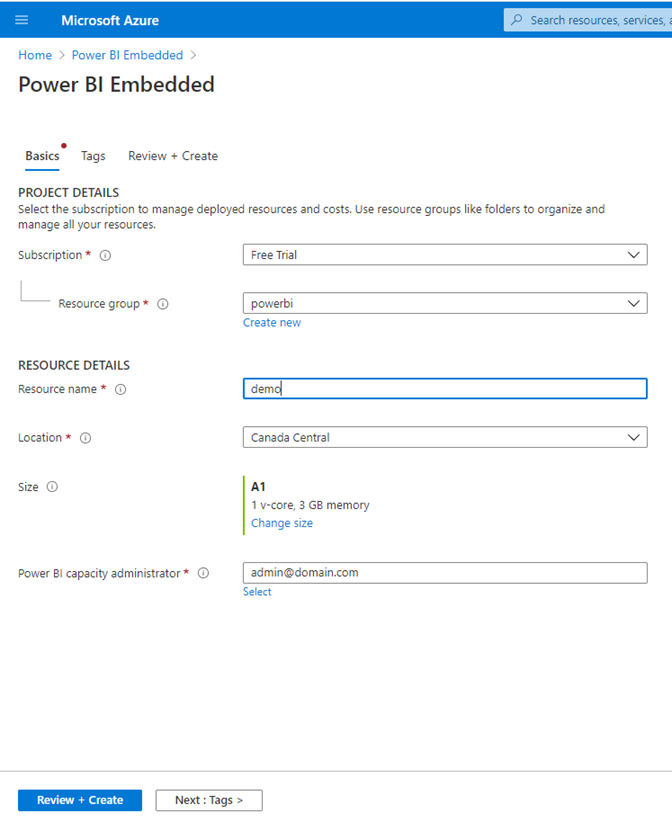
Task: Go to Power BI Embedded breadcrumb
Action: (127, 55)
